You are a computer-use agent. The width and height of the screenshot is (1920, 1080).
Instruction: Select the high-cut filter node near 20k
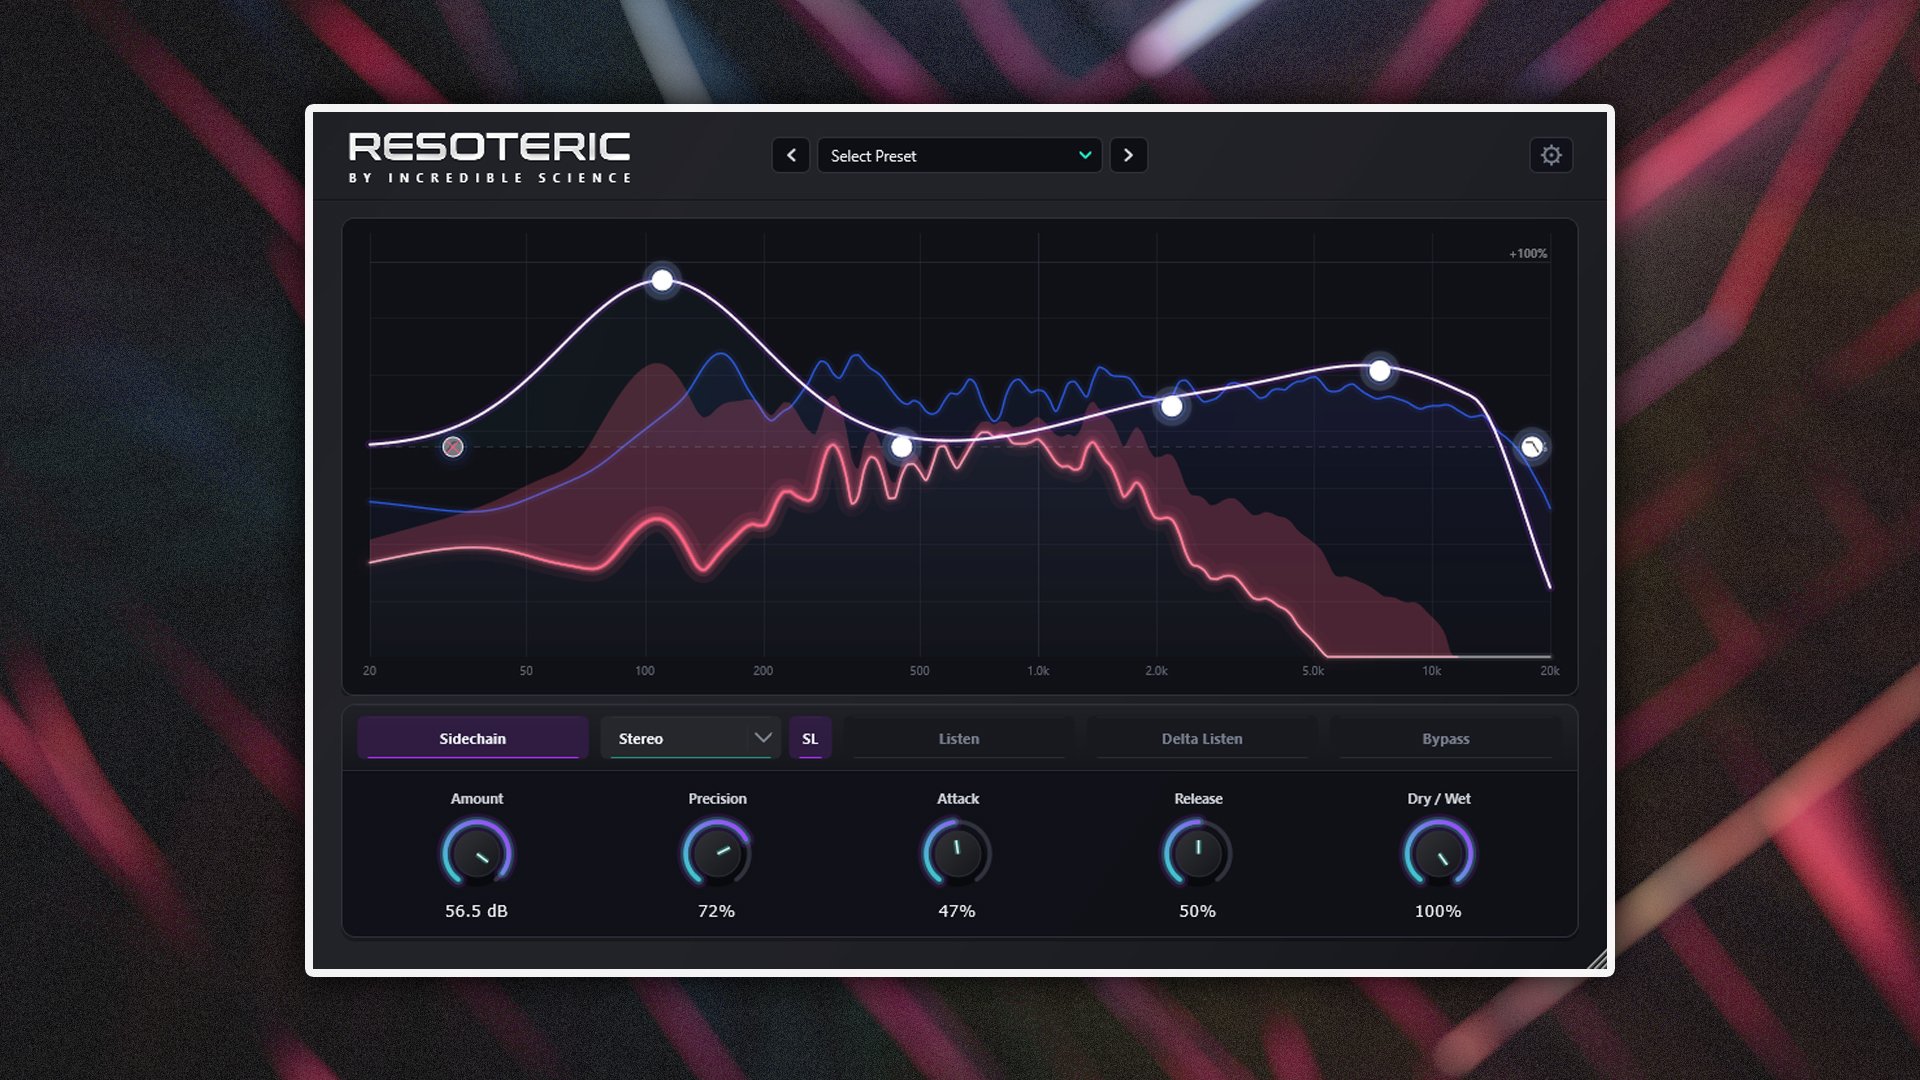tap(1532, 447)
